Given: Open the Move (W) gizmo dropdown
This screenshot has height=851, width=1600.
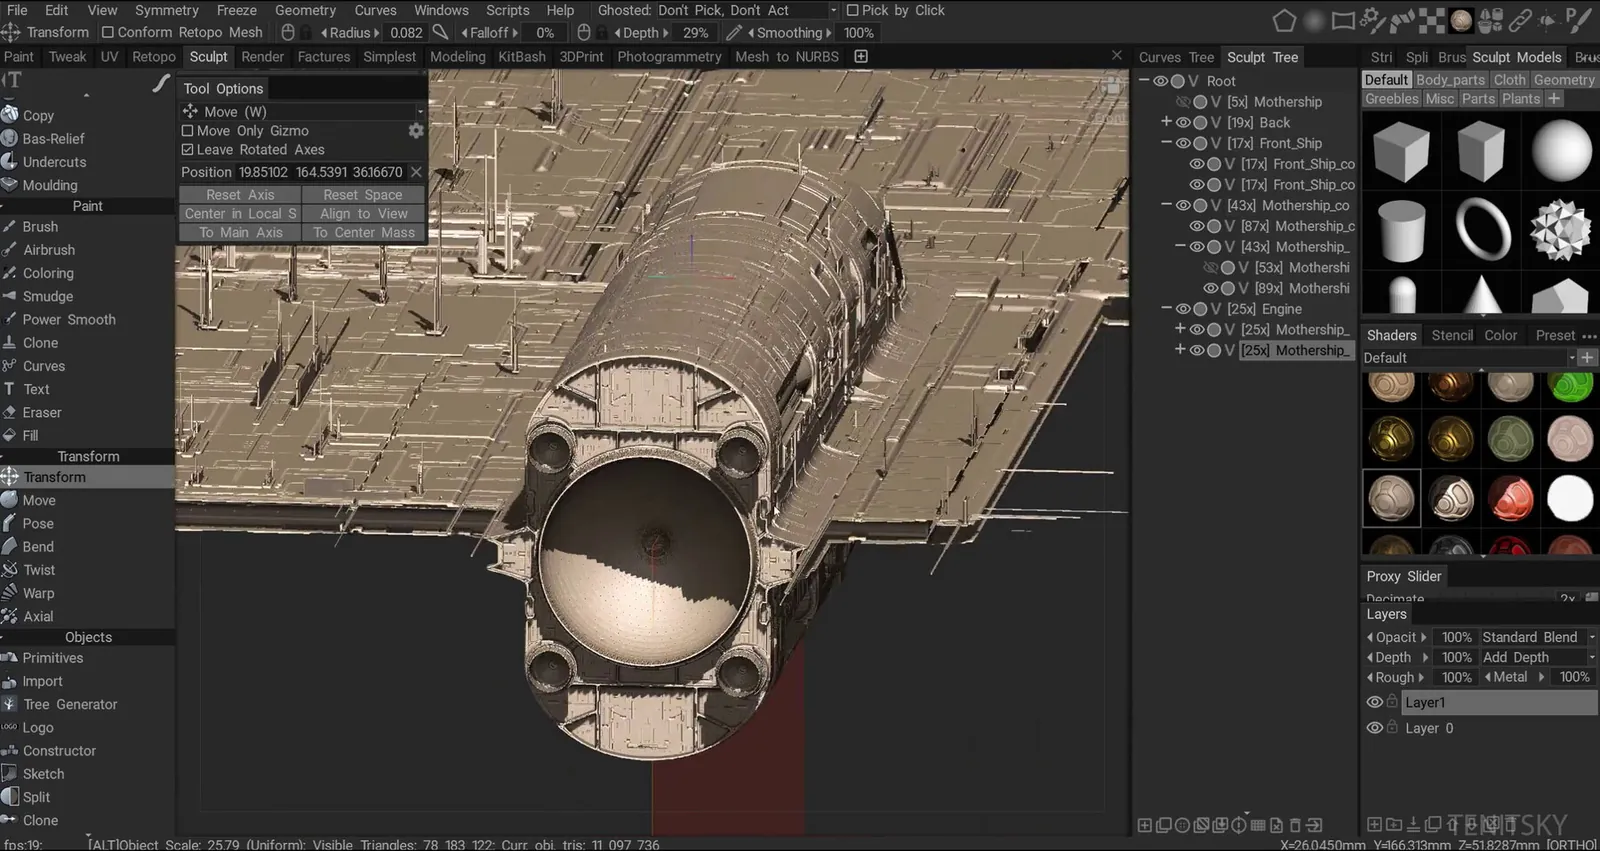Looking at the screenshot, I should click(303, 112).
